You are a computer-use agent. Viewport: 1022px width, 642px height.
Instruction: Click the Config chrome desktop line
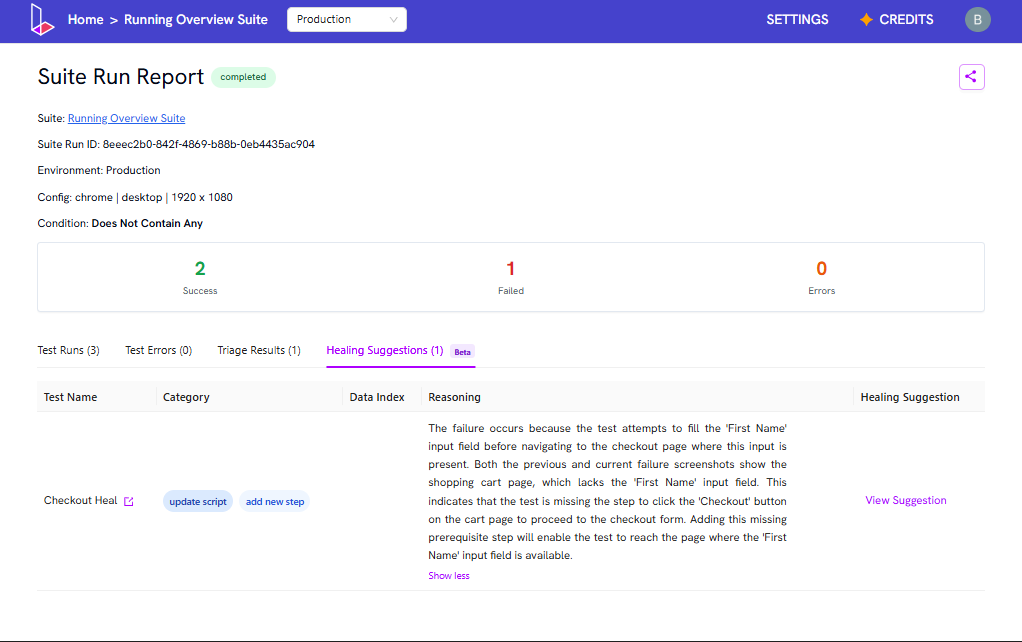tap(135, 197)
